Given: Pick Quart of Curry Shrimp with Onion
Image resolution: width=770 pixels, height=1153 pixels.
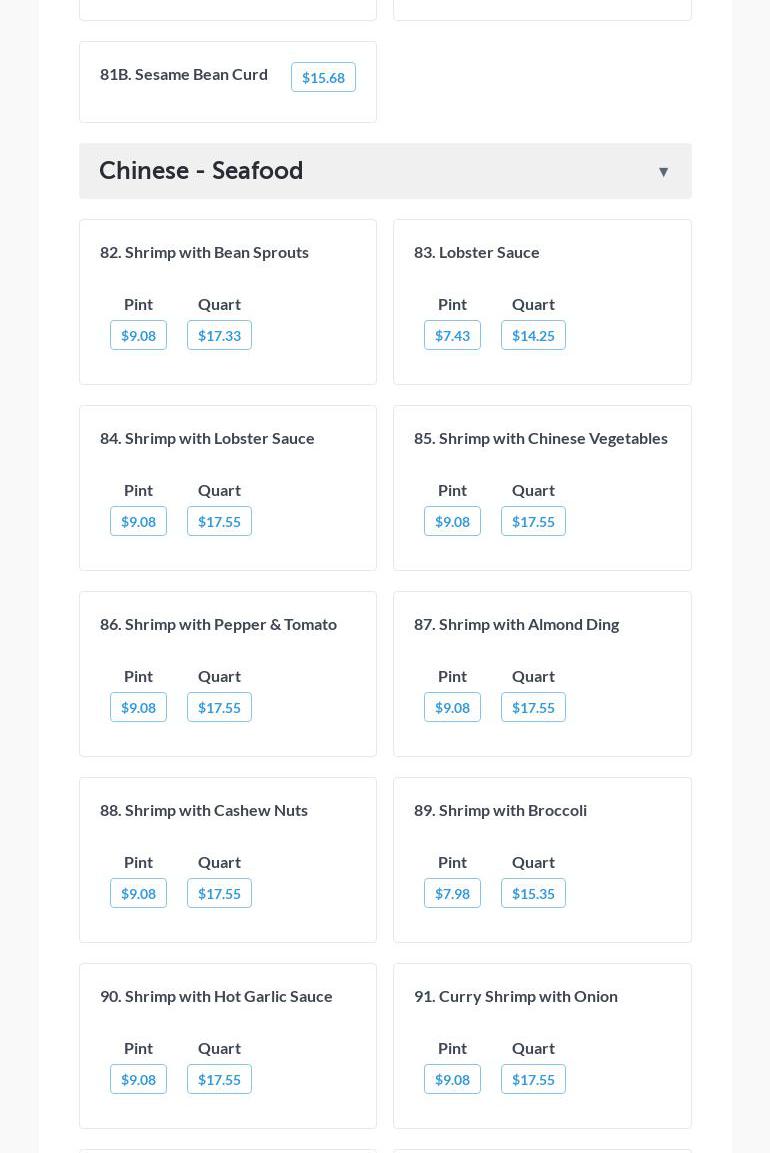Looking at the screenshot, I should pyautogui.click(x=533, y=1080).
